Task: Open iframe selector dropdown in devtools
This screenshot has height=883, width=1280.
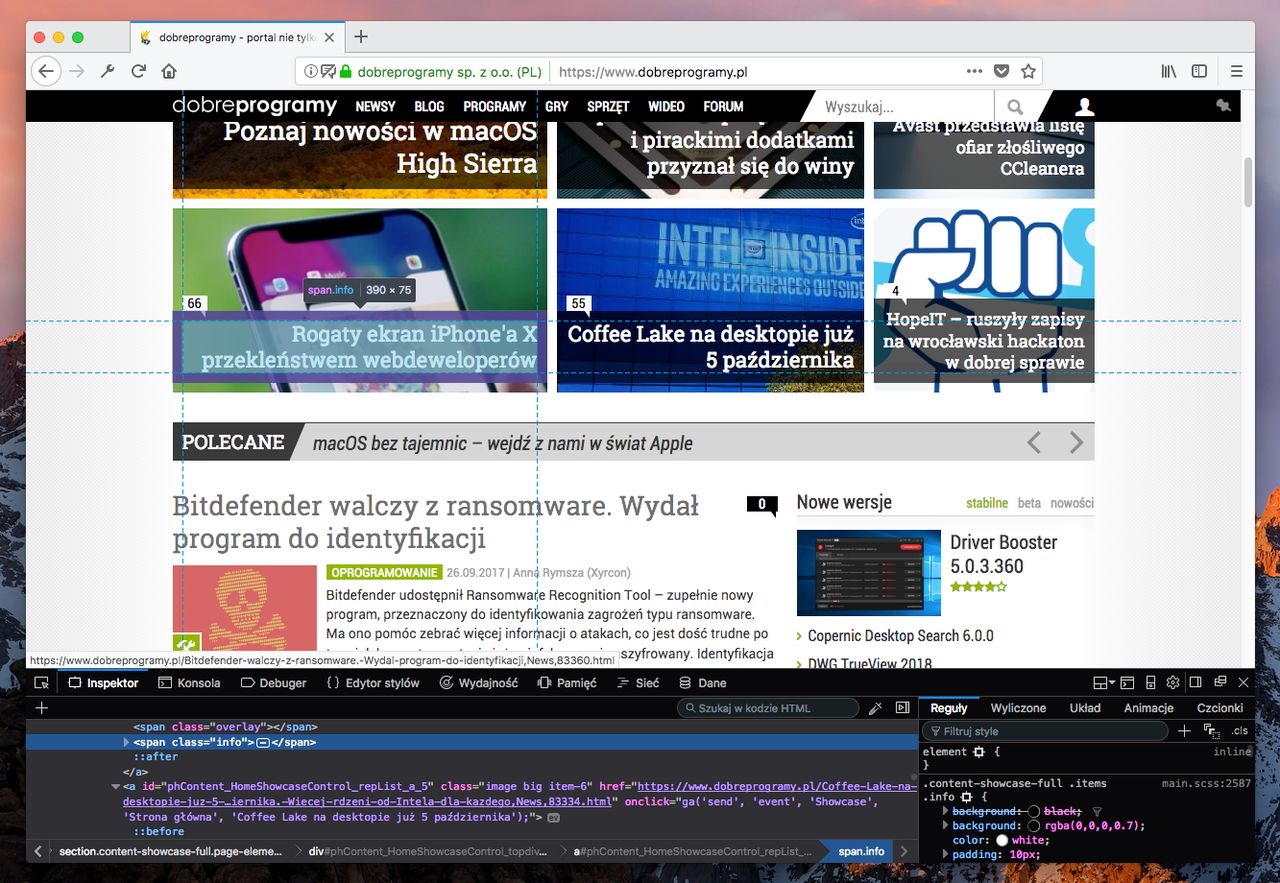Action: pos(1104,683)
